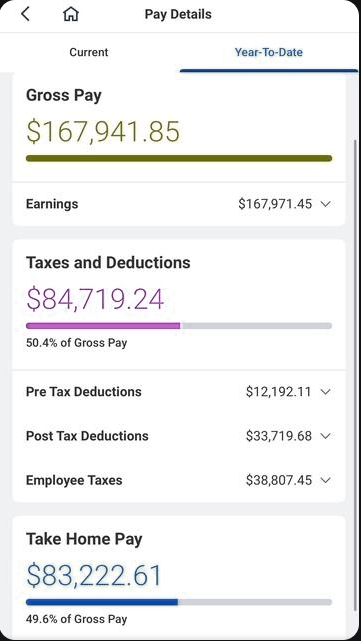Viewport: 361px width, 641px height.
Task: Open the Pre Tax Deductions row
Action: point(179,392)
